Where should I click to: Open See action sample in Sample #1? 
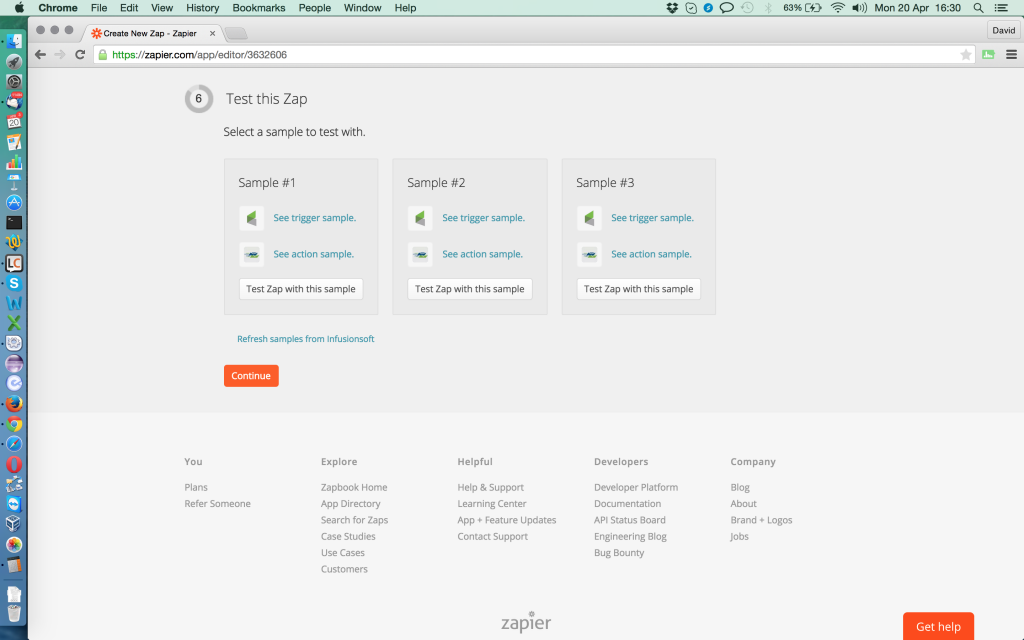pyautogui.click(x=313, y=254)
